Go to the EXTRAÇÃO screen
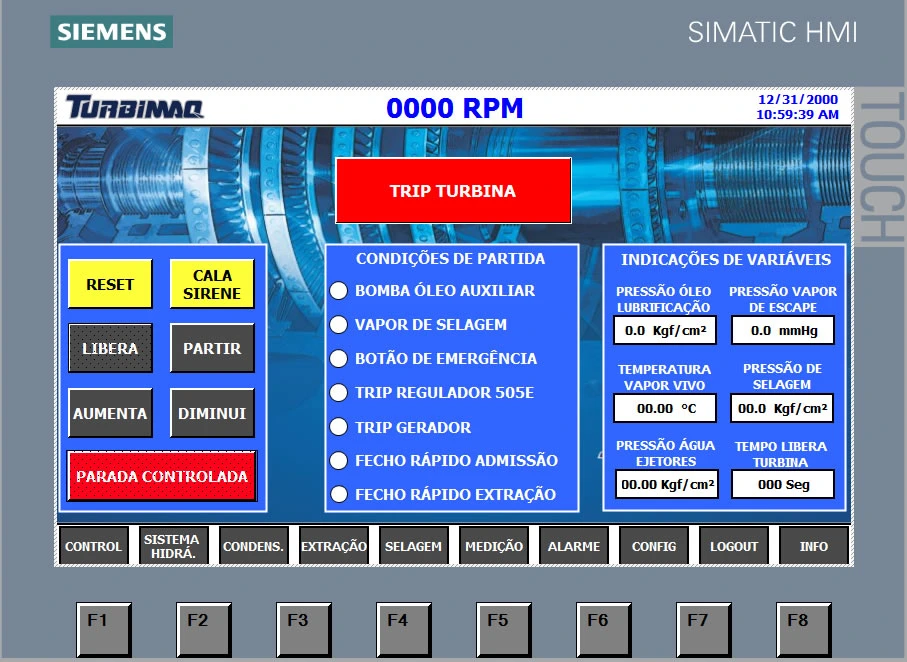The image size is (907, 662). (x=334, y=546)
